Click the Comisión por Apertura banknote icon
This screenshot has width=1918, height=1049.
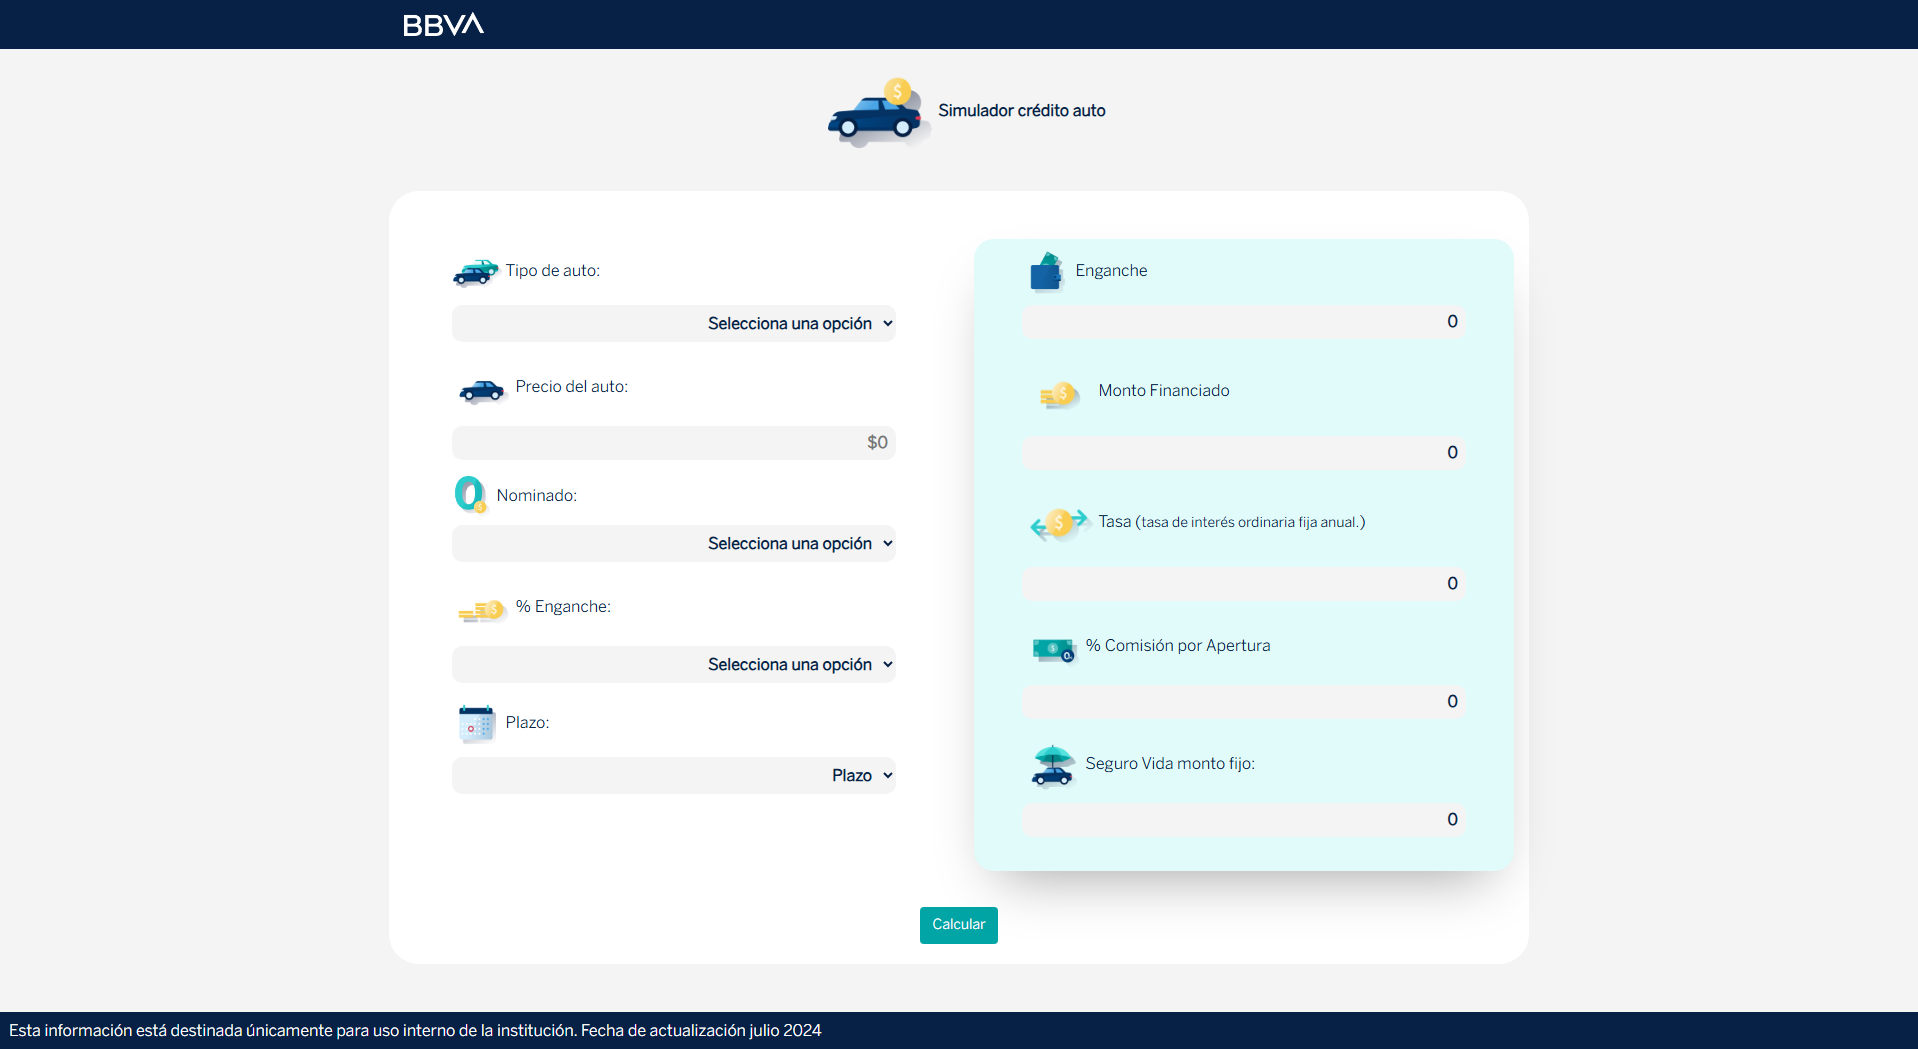1053,650
